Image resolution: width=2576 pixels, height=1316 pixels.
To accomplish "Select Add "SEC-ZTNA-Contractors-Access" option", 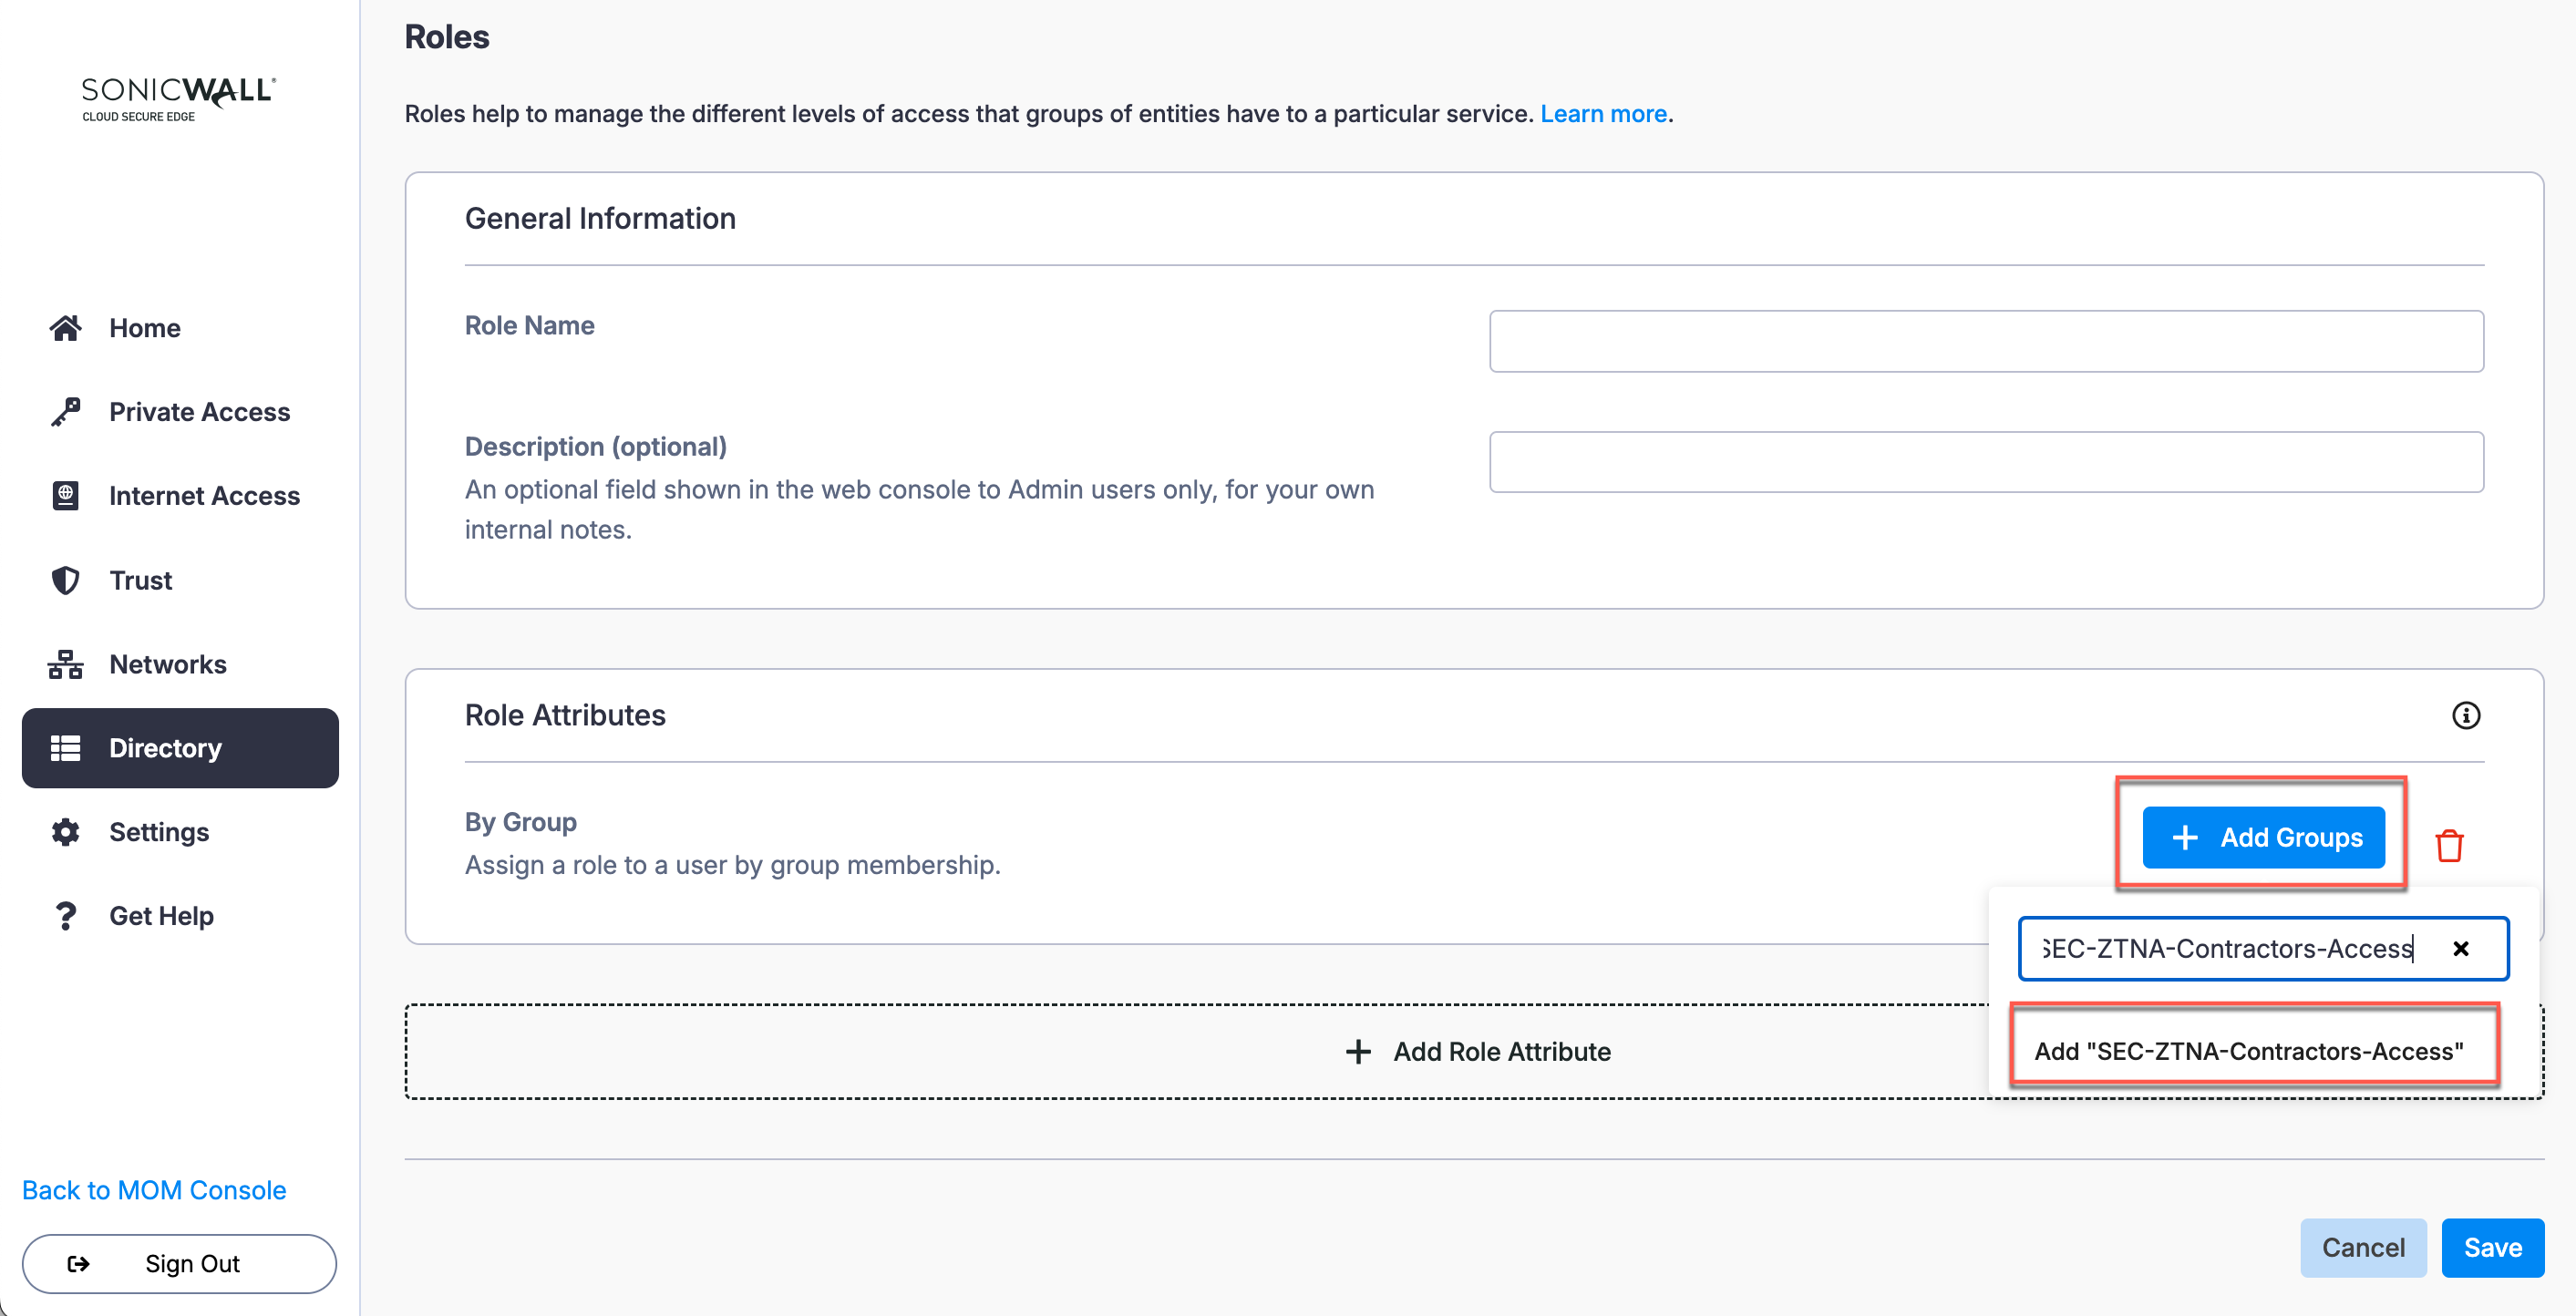I will click(x=2249, y=1051).
